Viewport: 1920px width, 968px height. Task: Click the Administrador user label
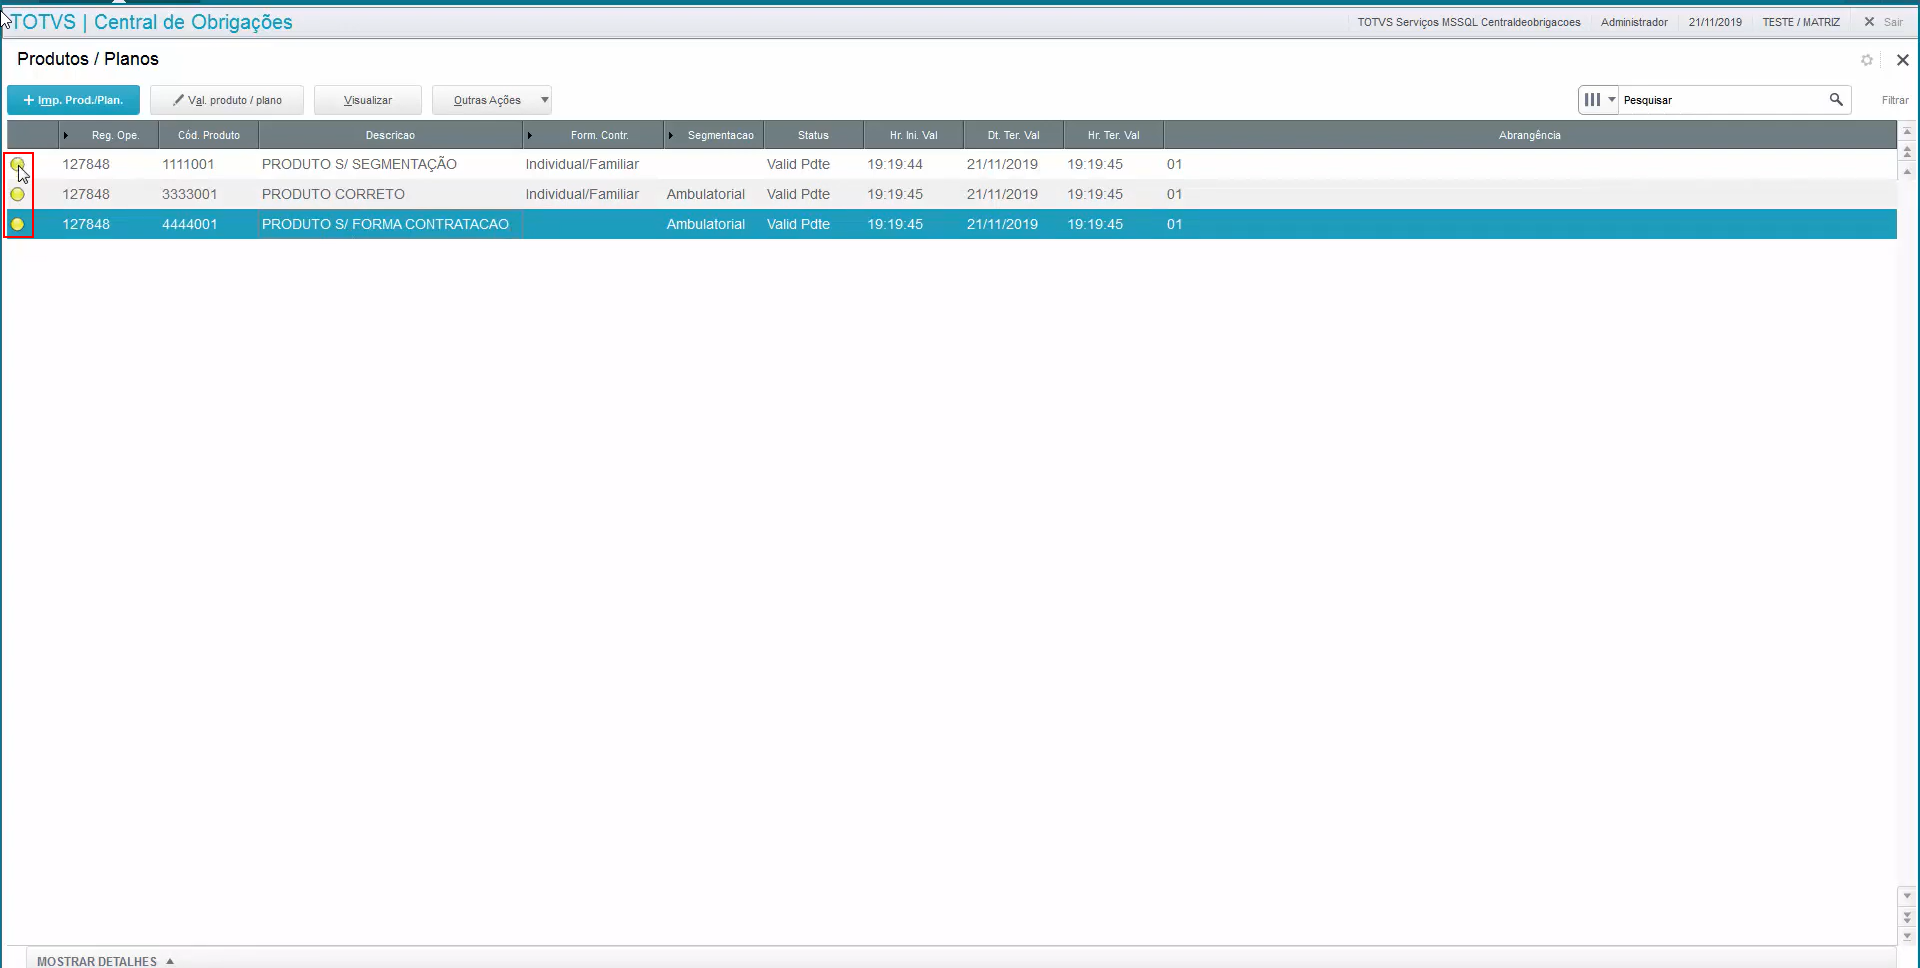point(1634,22)
